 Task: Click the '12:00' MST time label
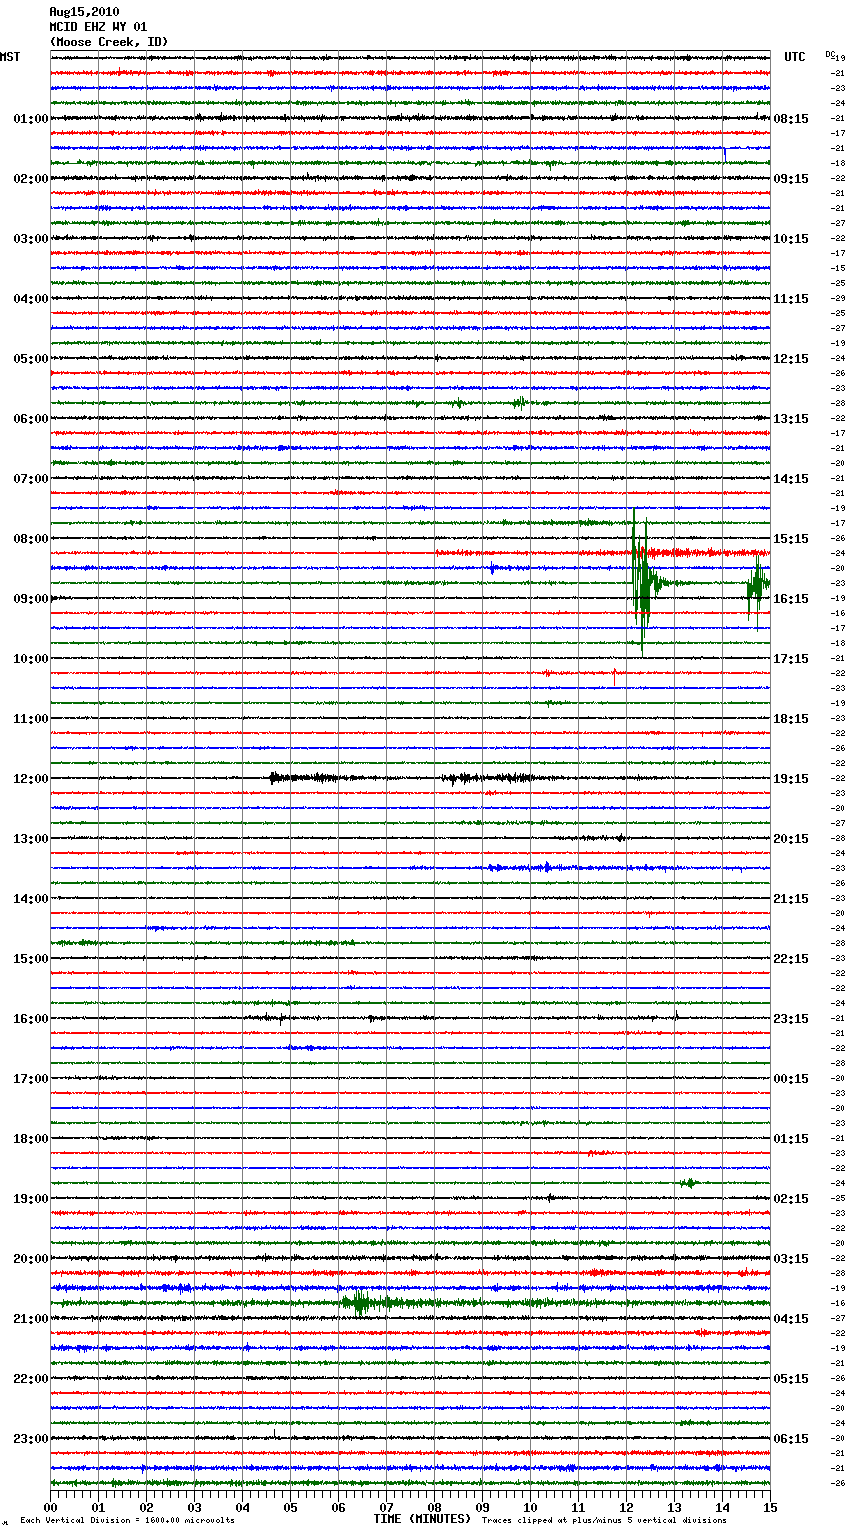coord(31,779)
